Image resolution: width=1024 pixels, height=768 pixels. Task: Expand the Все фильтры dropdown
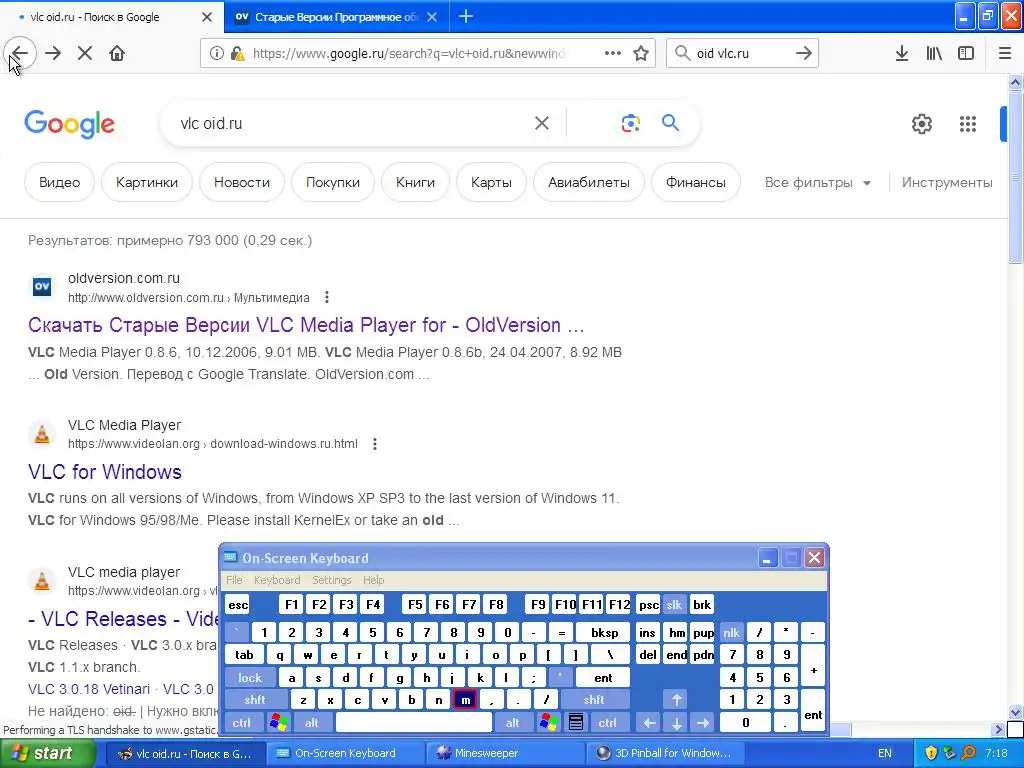click(818, 183)
